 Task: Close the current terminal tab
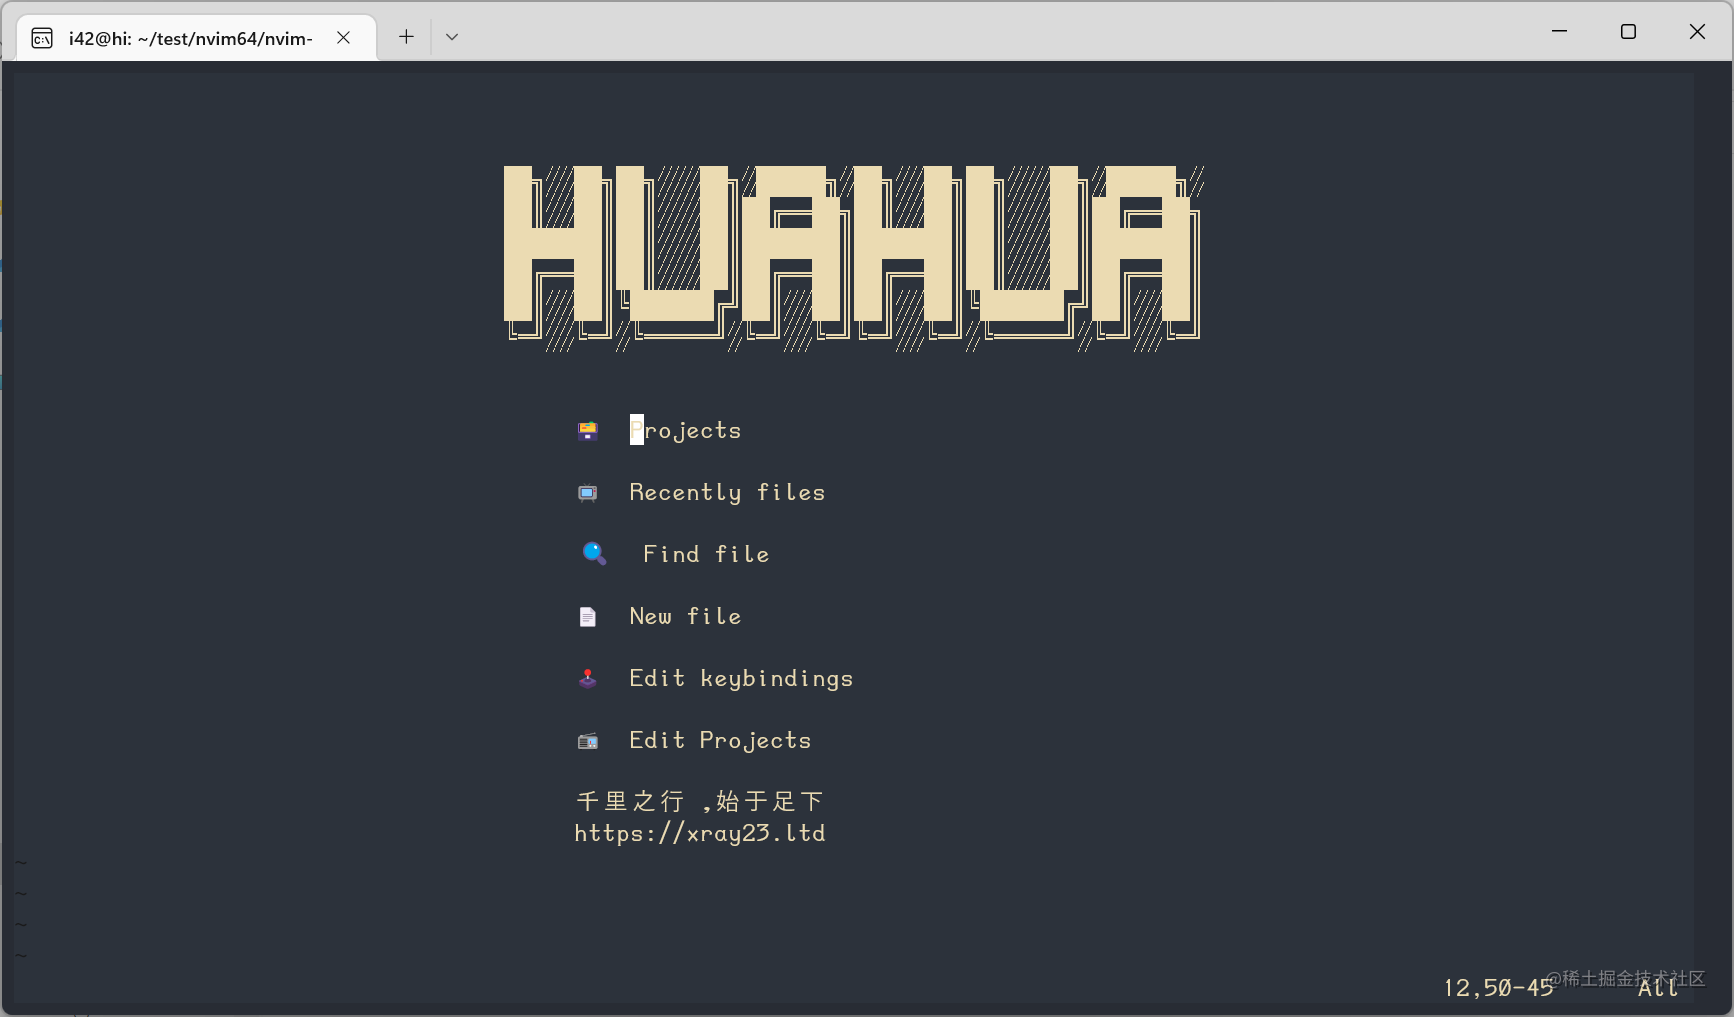click(x=343, y=37)
